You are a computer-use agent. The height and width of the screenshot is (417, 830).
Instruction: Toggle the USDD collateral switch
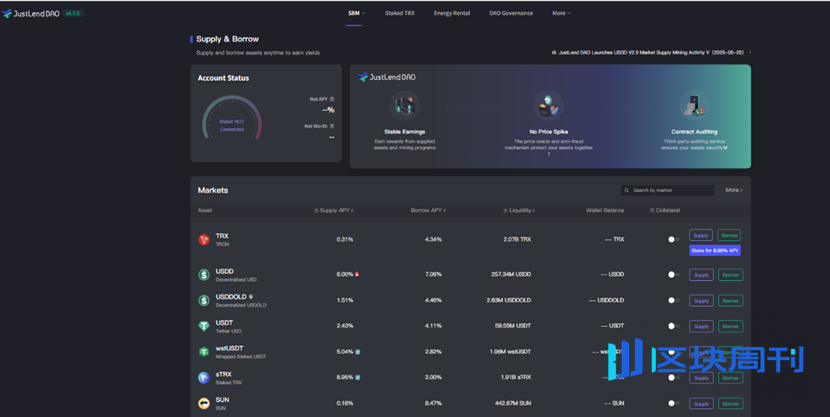tap(673, 275)
